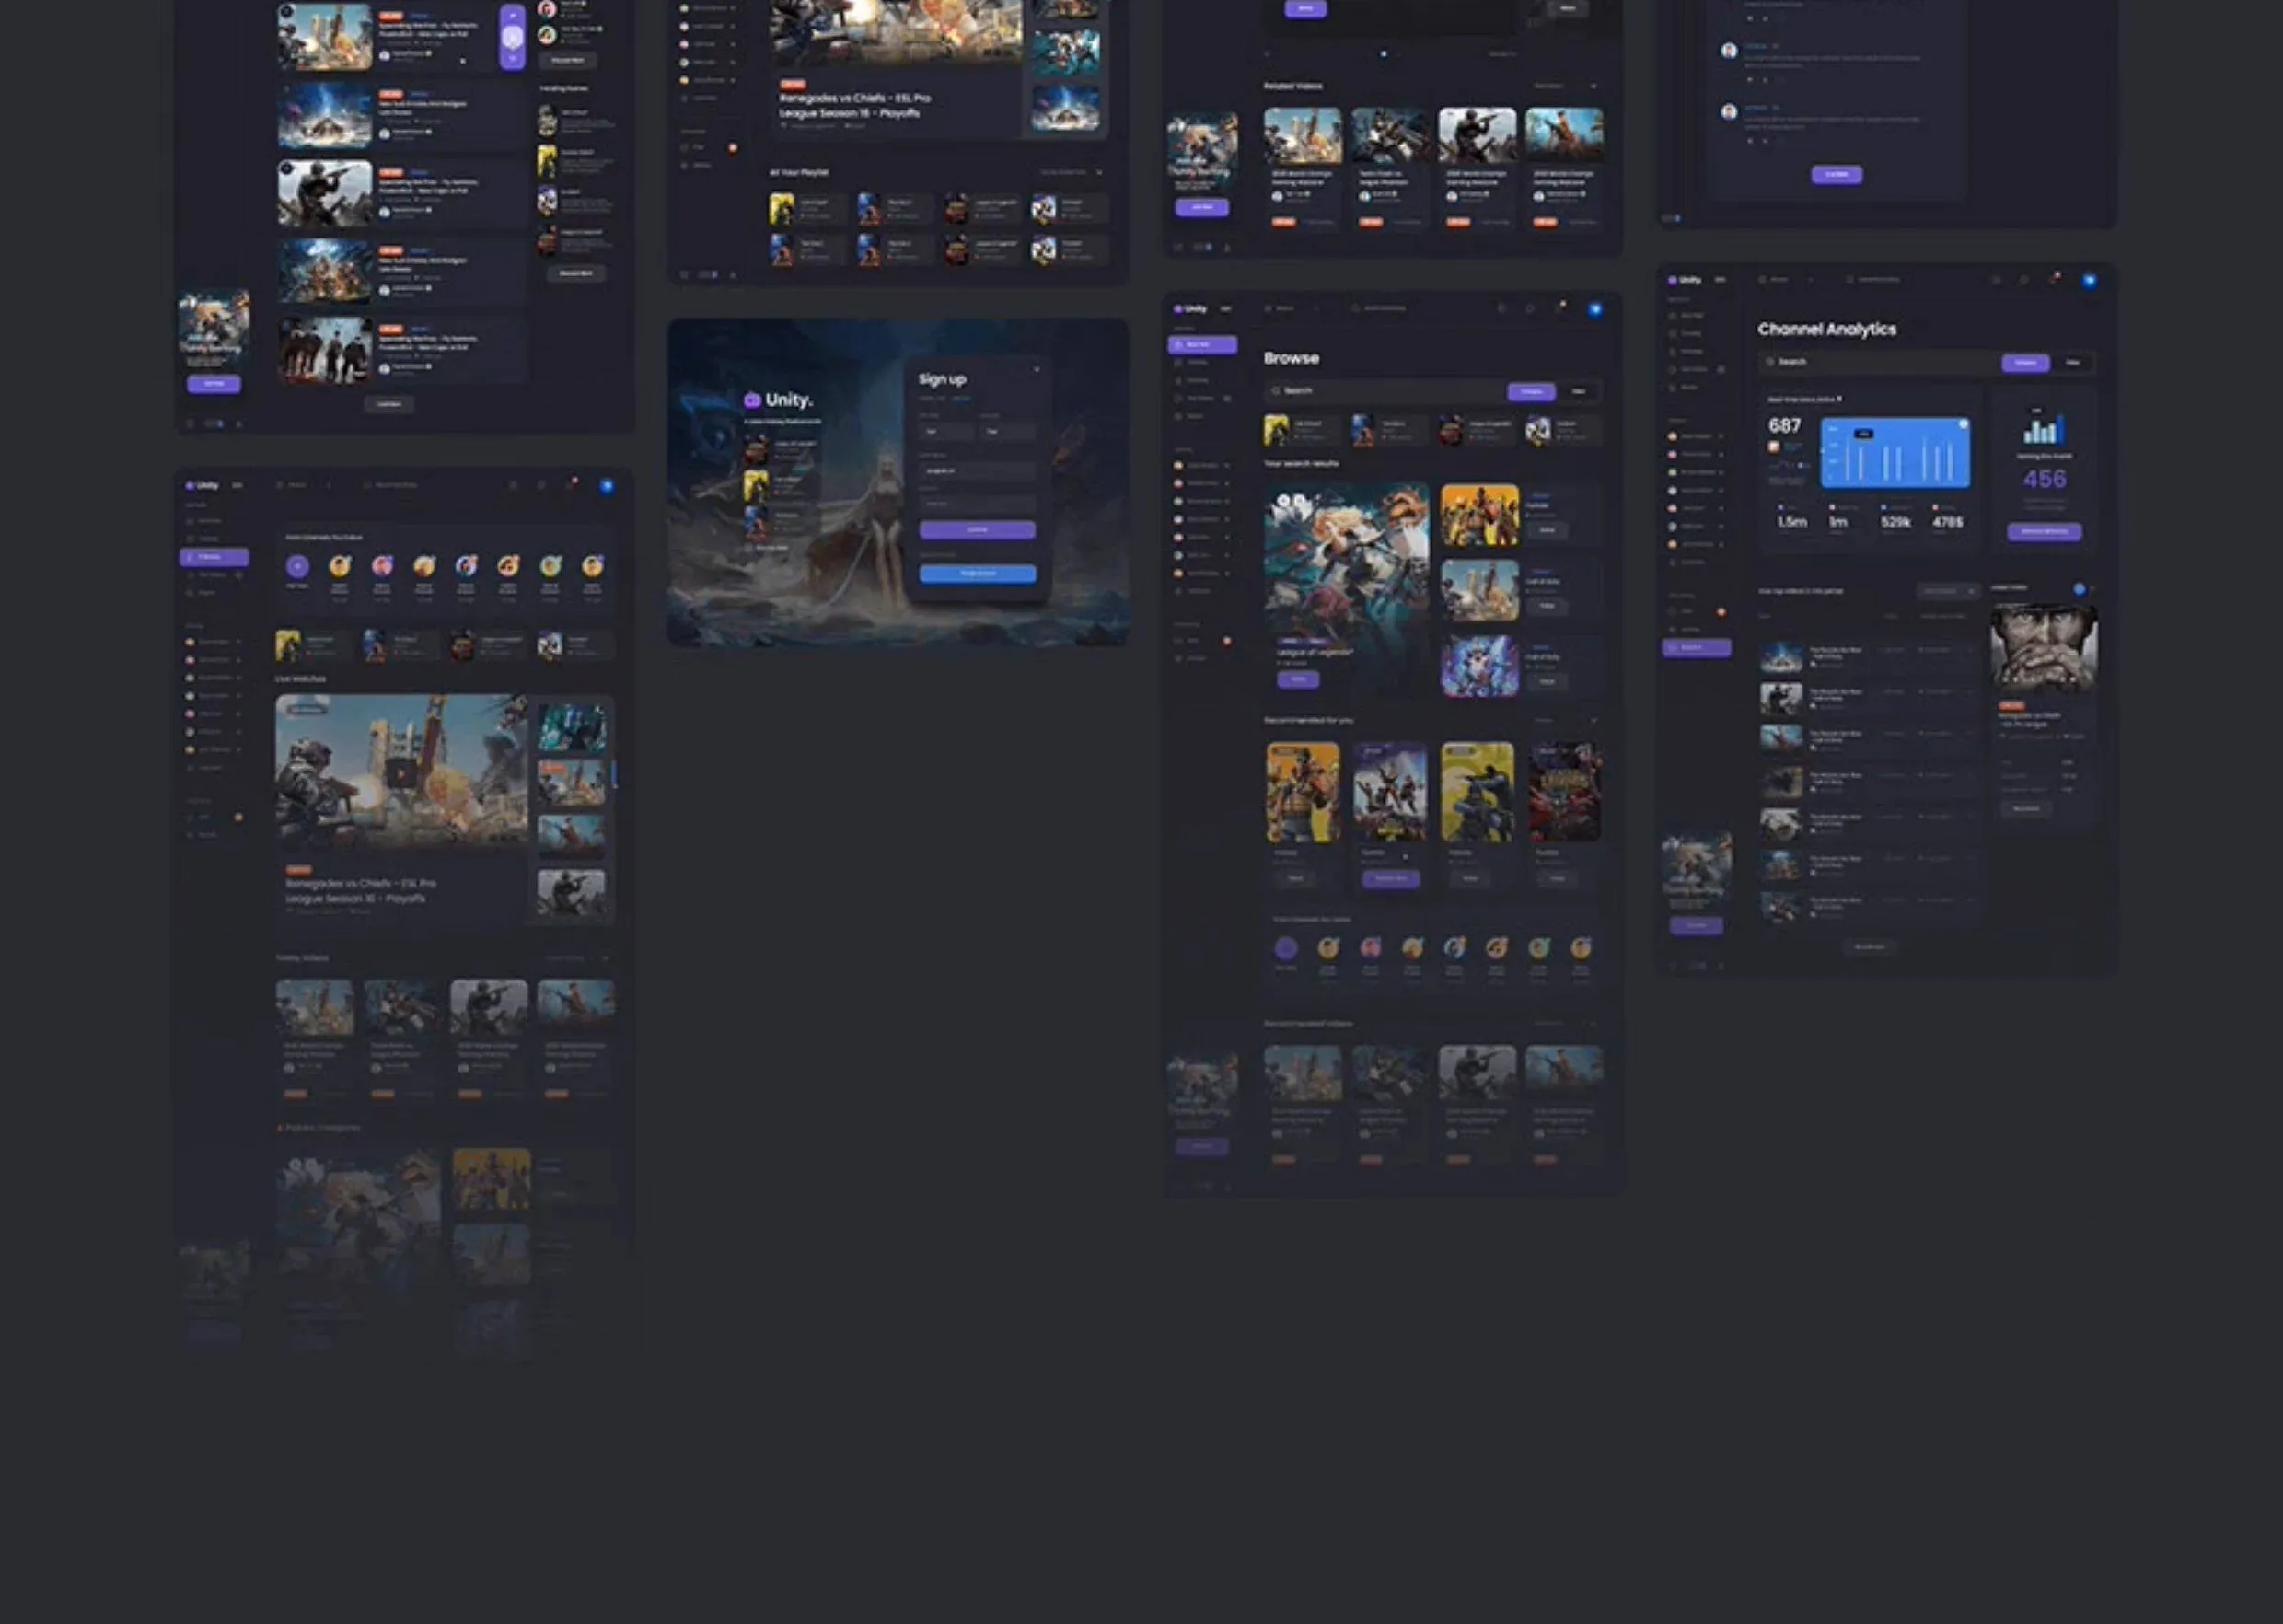
Task: Click play button on large live match video
Action: click(x=400, y=772)
